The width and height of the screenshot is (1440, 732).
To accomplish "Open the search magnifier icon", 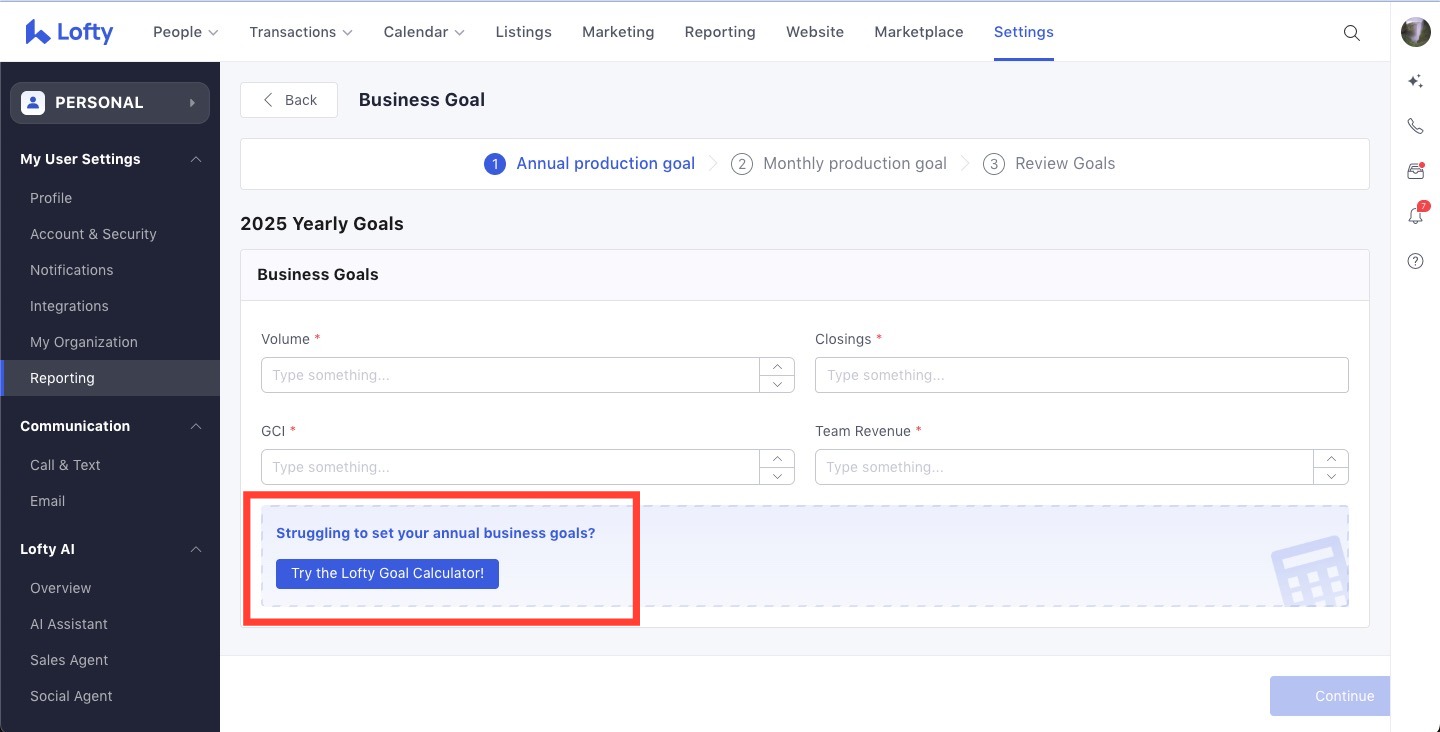I will [x=1351, y=32].
